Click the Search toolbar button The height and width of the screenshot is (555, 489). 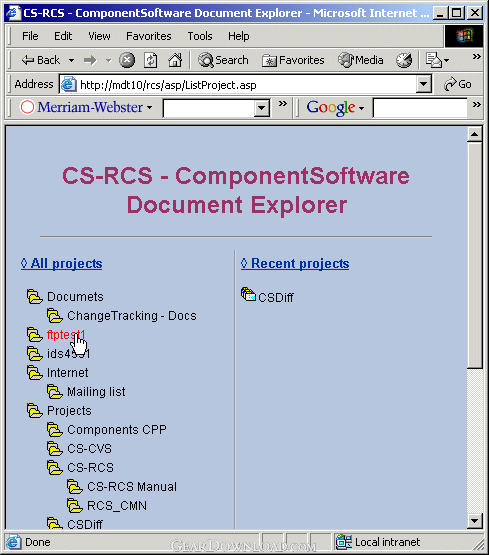(223, 60)
